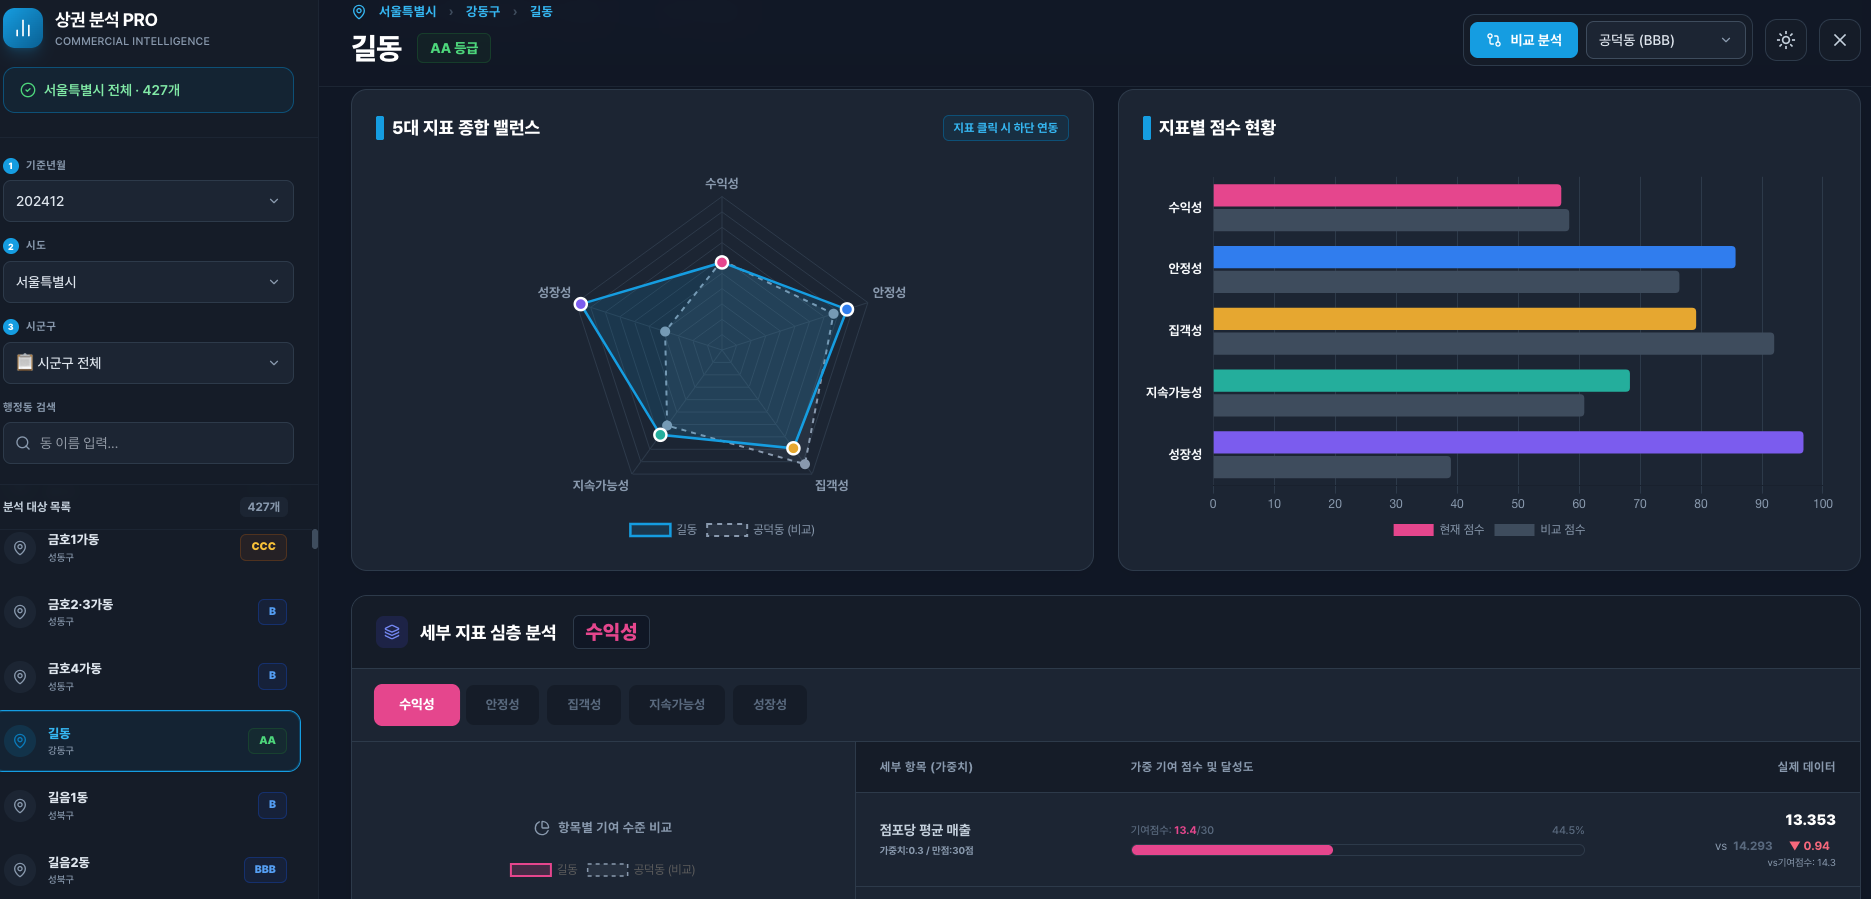Toggle 길동 series in radar chart legend
This screenshot has width=1871, height=899.
[663, 530]
